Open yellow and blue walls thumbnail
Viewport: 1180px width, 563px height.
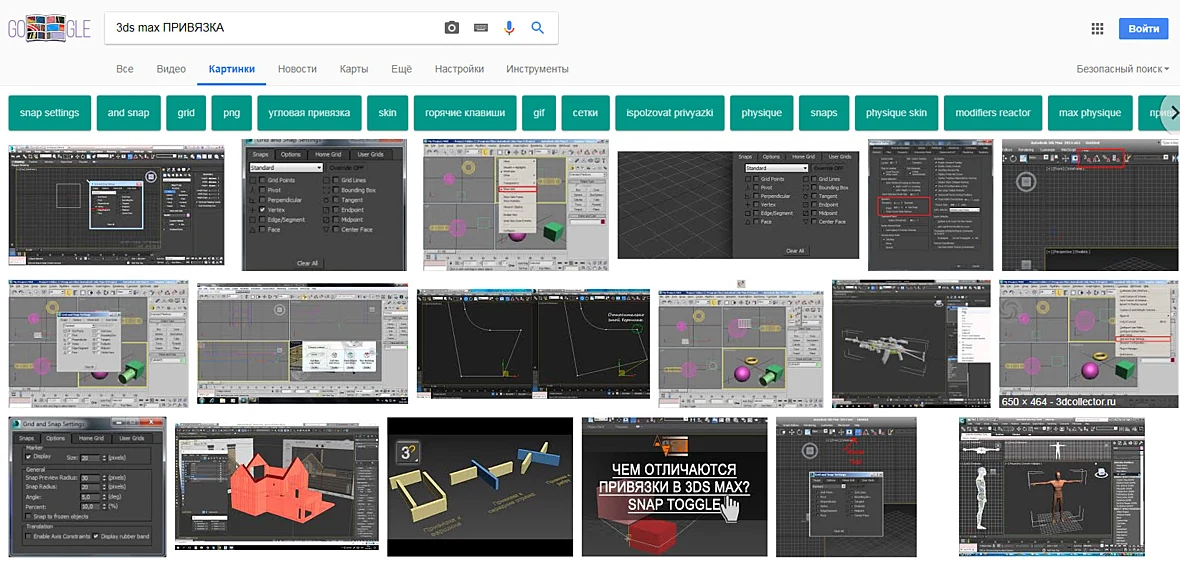[480, 487]
